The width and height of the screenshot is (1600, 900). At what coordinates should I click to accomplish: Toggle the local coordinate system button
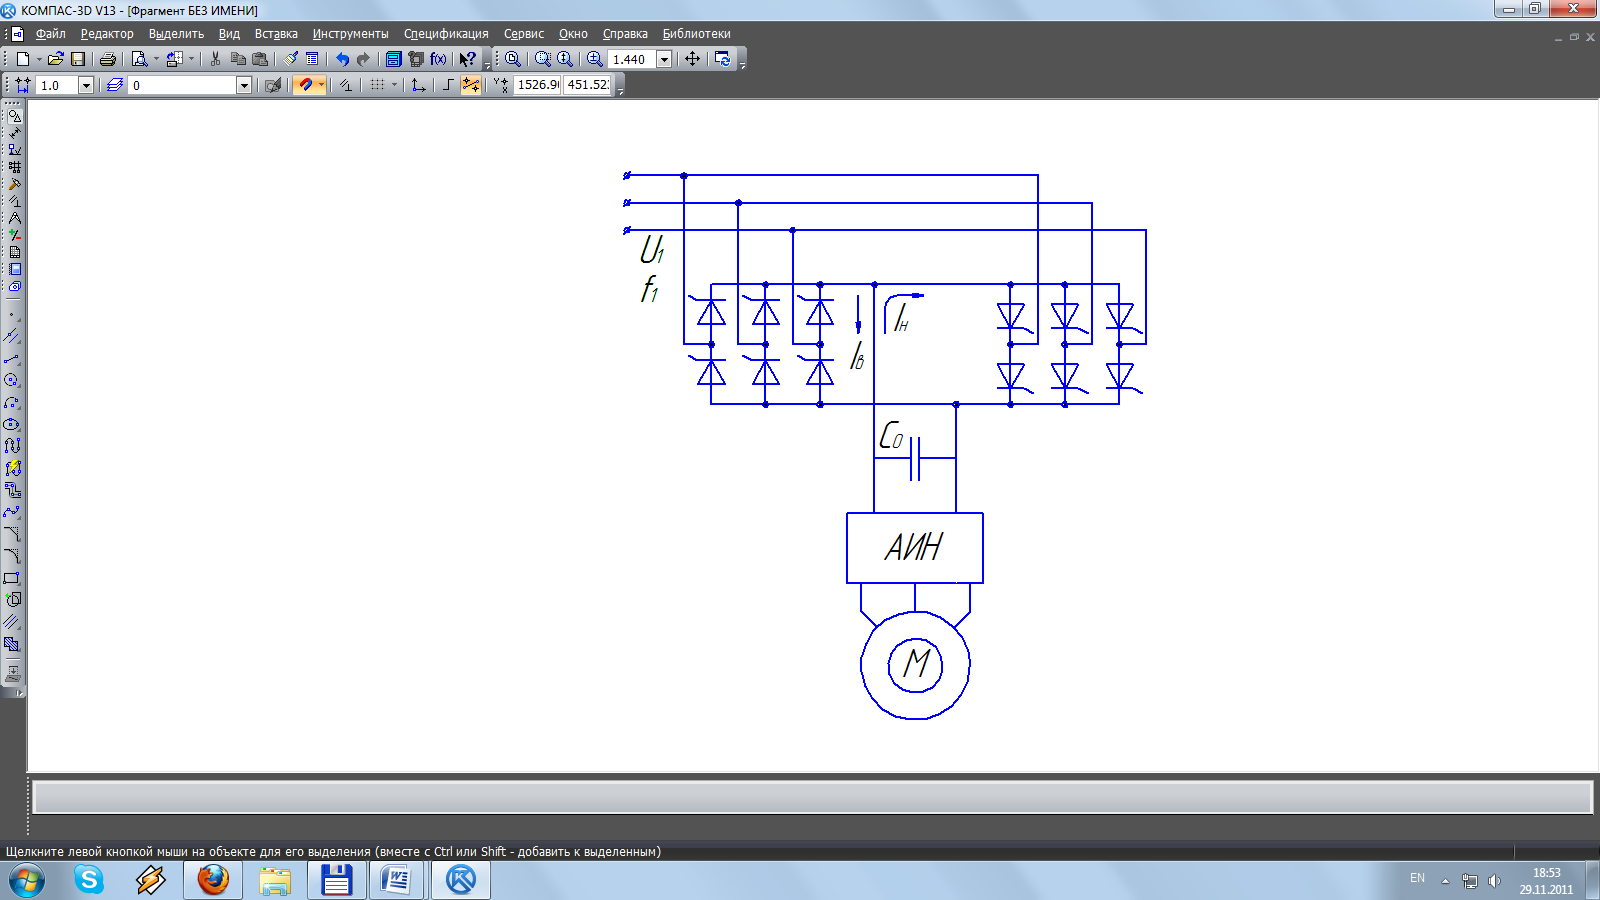tap(419, 85)
